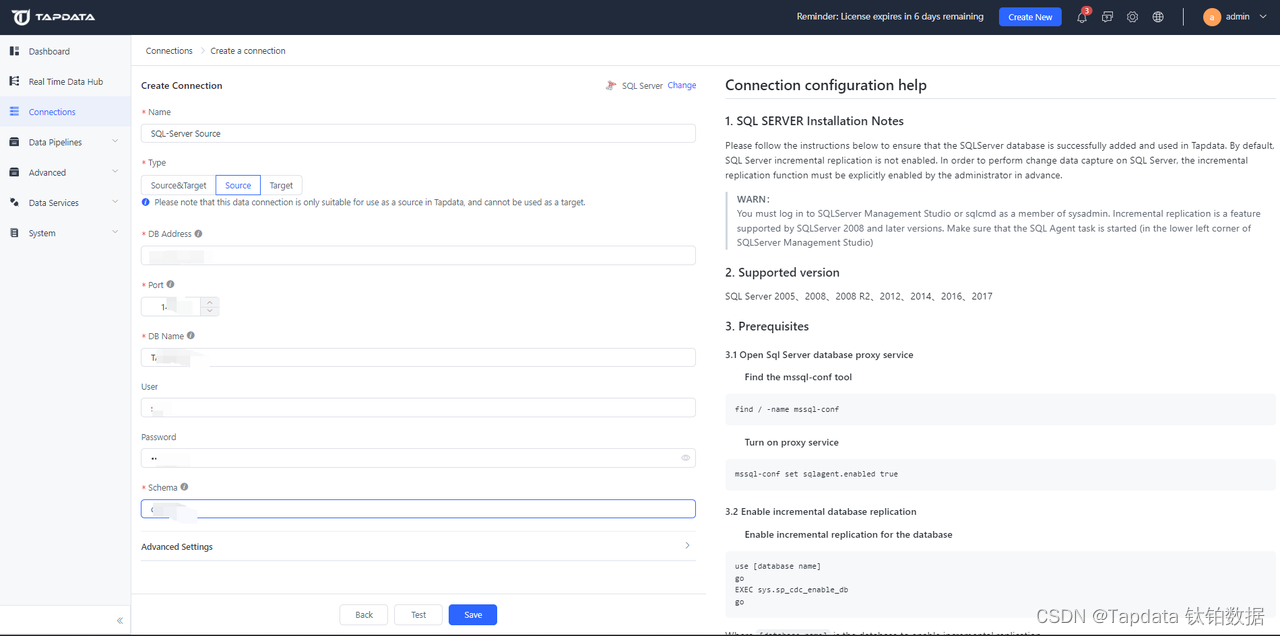Image resolution: width=1280 pixels, height=636 pixels.
Task: Click the 'find / -name mssql-conf' code line
Action: pyautogui.click(x=787, y=409)
